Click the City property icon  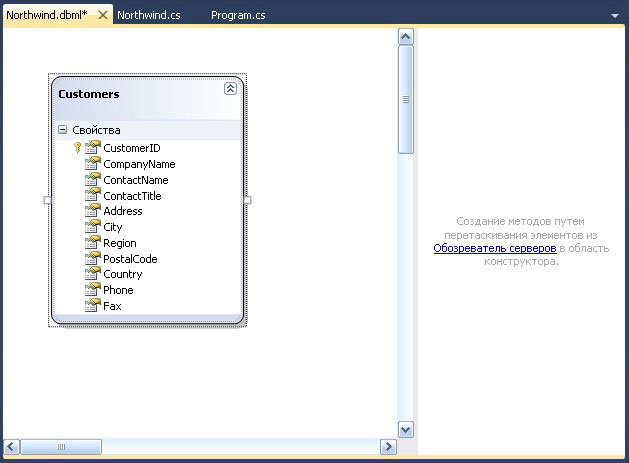tap(93, 226)
